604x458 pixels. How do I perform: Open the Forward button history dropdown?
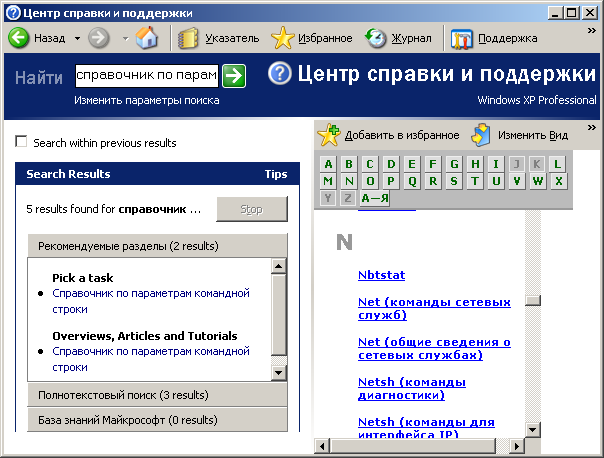[126, 38]
